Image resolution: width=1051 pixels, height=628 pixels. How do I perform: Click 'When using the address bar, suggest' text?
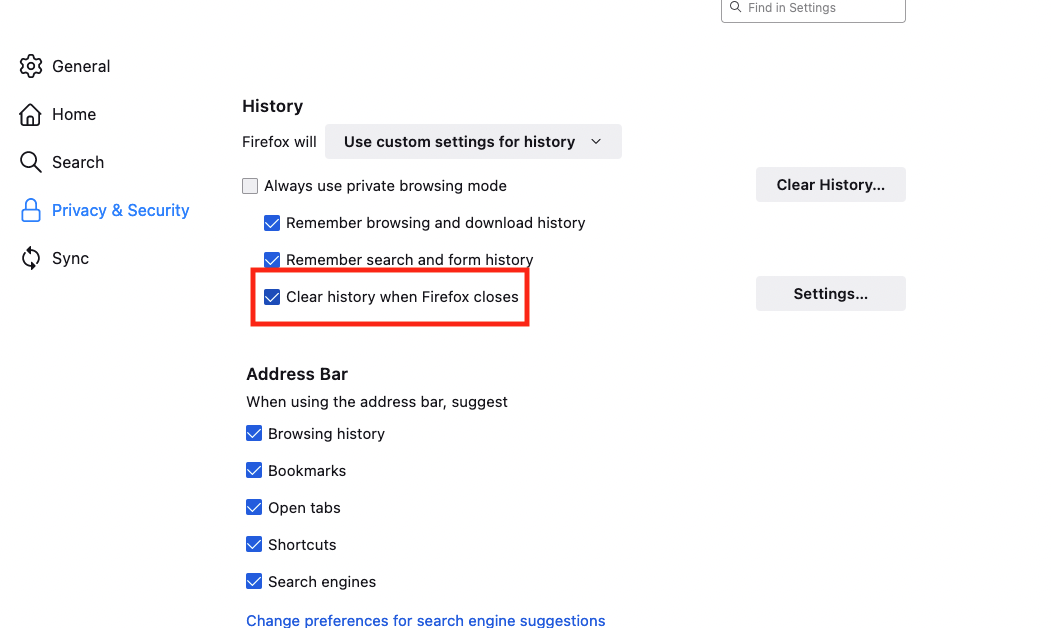(377, 402)
